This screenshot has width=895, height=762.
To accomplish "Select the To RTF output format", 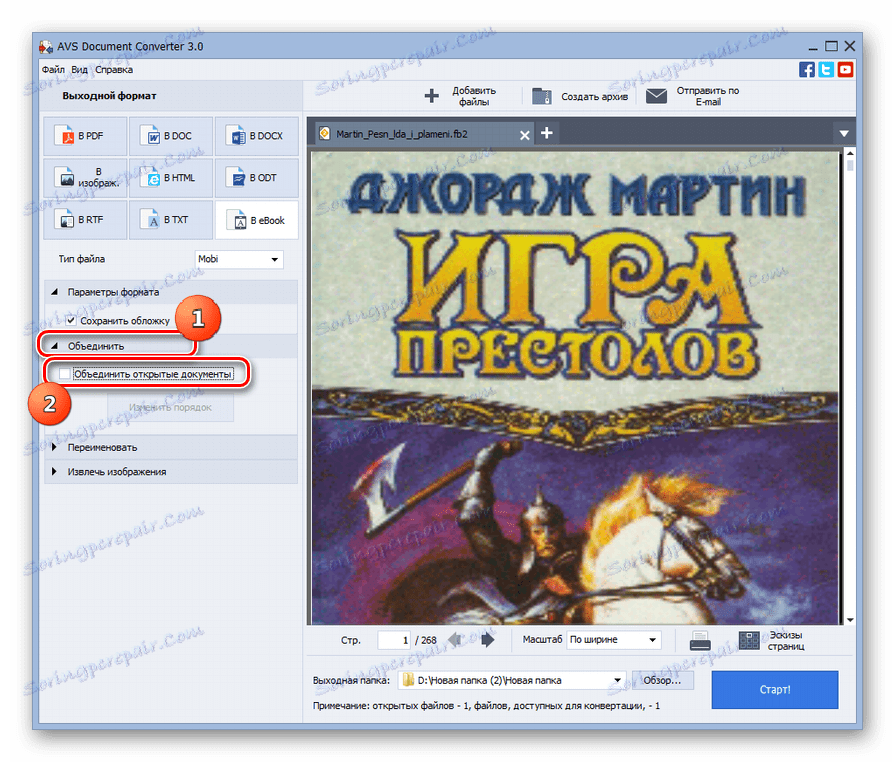I will 85,220.
